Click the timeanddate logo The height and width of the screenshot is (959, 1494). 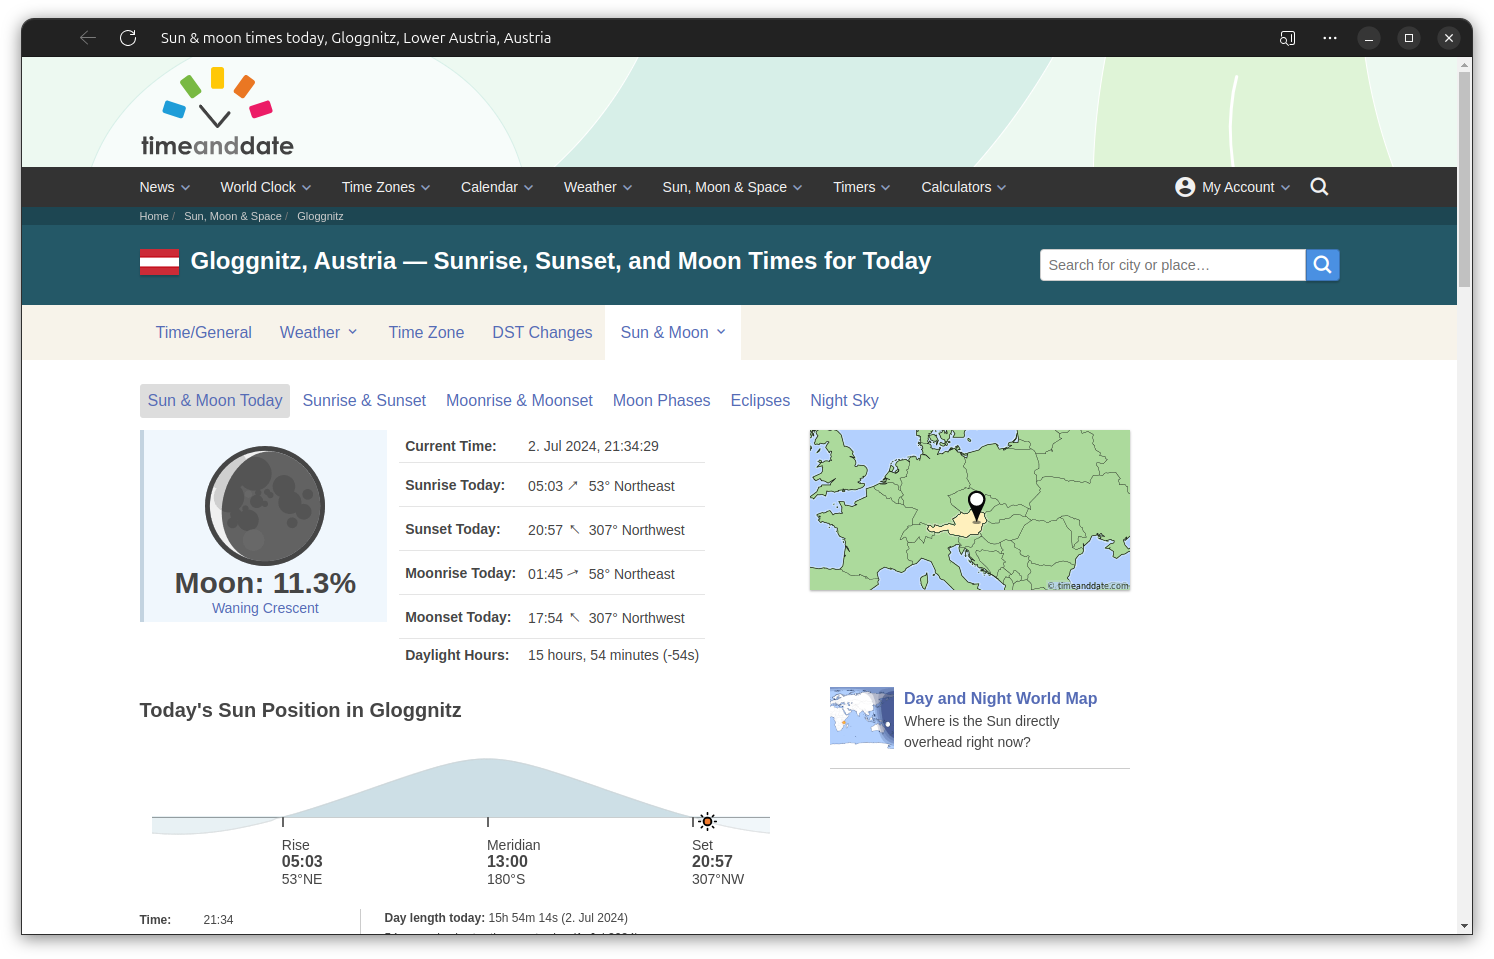click(217, 113)
